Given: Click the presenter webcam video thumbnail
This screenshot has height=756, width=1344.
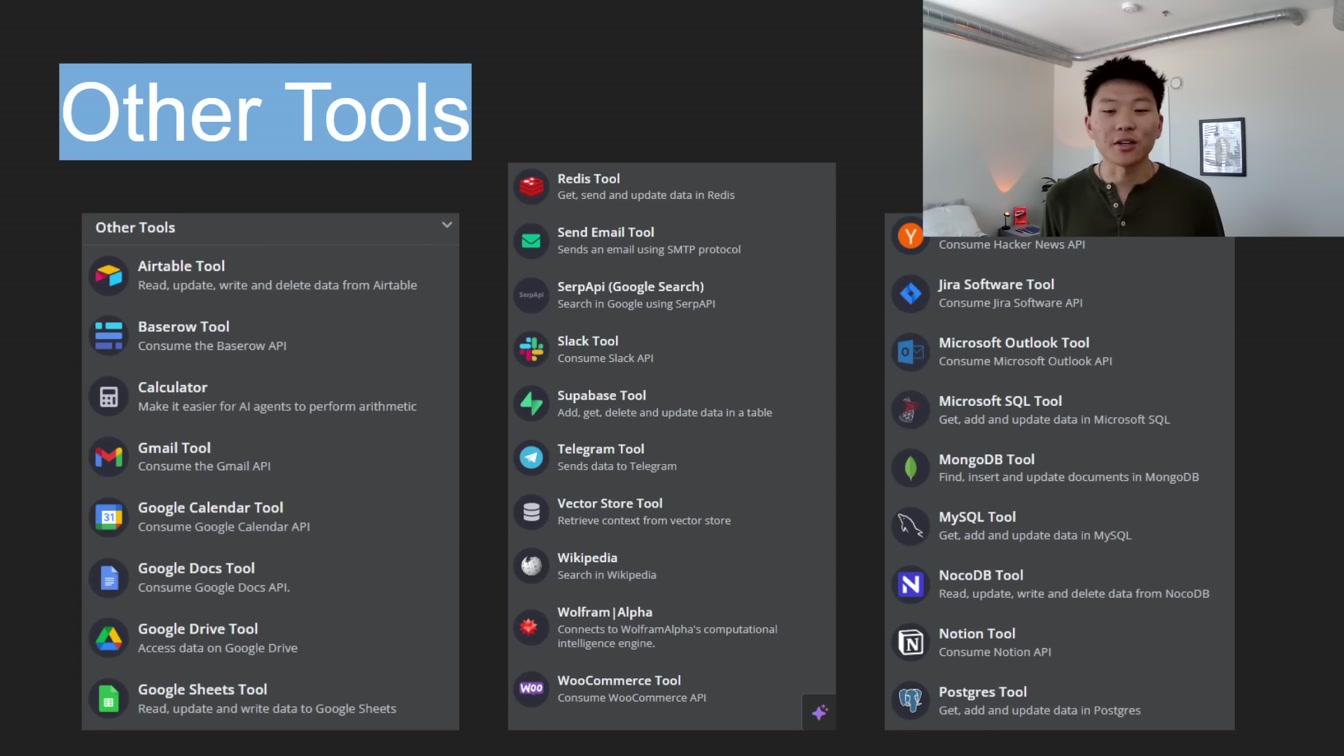Looking at the screenshot, I should [1133, 118].
